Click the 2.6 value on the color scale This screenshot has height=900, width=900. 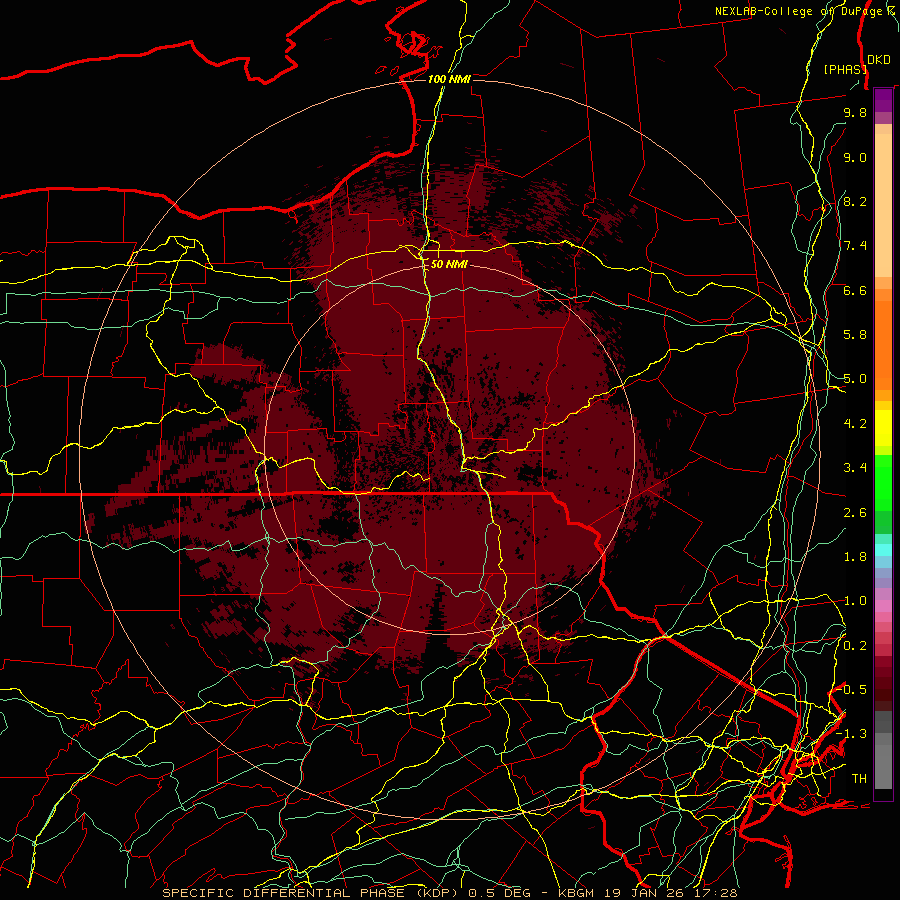(855, 513)
